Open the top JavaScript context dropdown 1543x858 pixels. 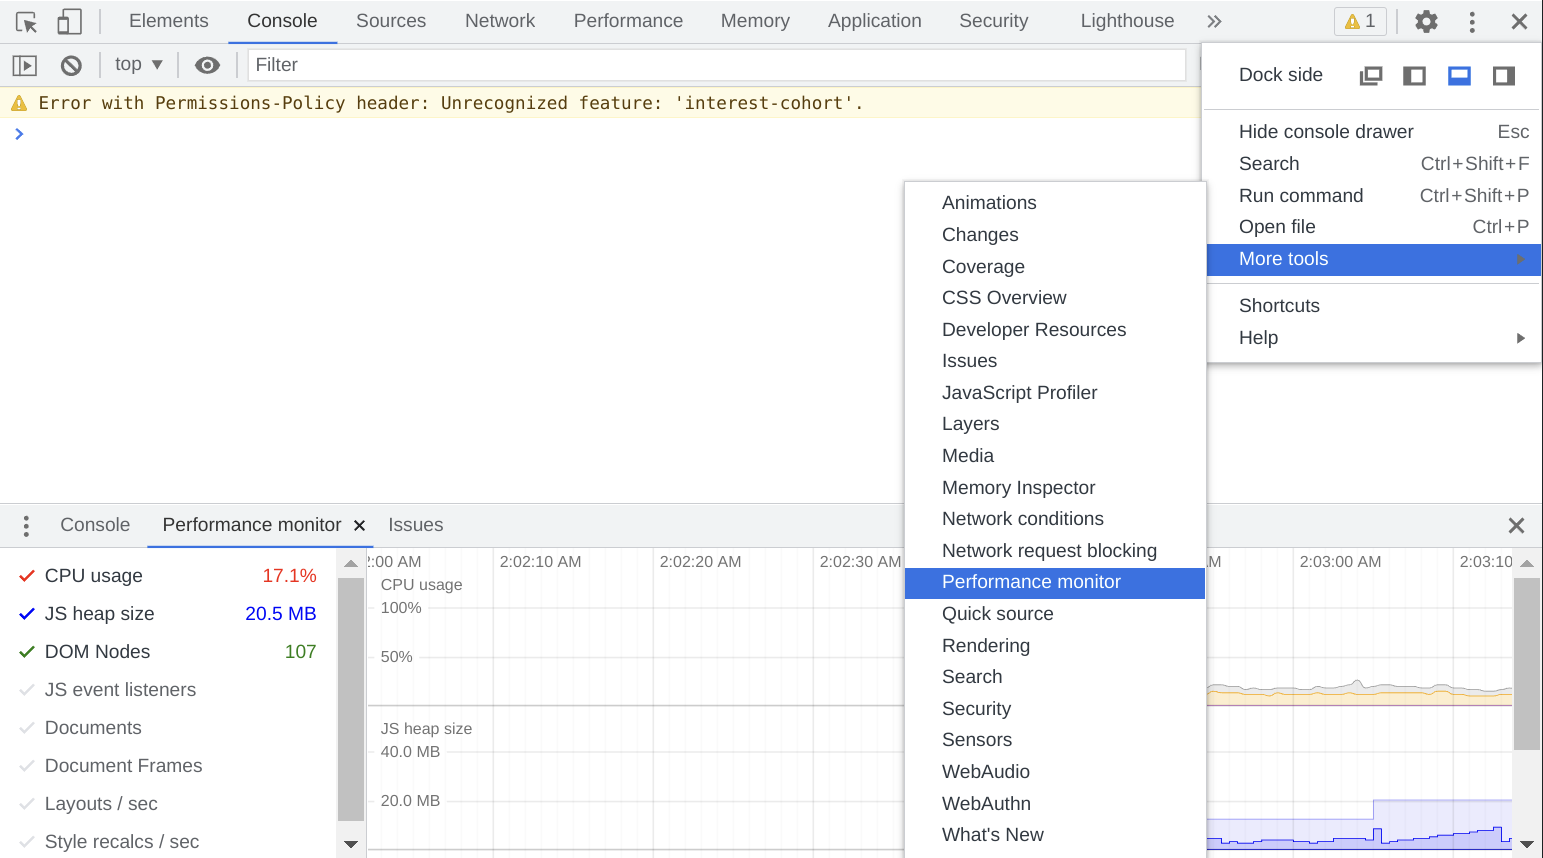[138, 64]
